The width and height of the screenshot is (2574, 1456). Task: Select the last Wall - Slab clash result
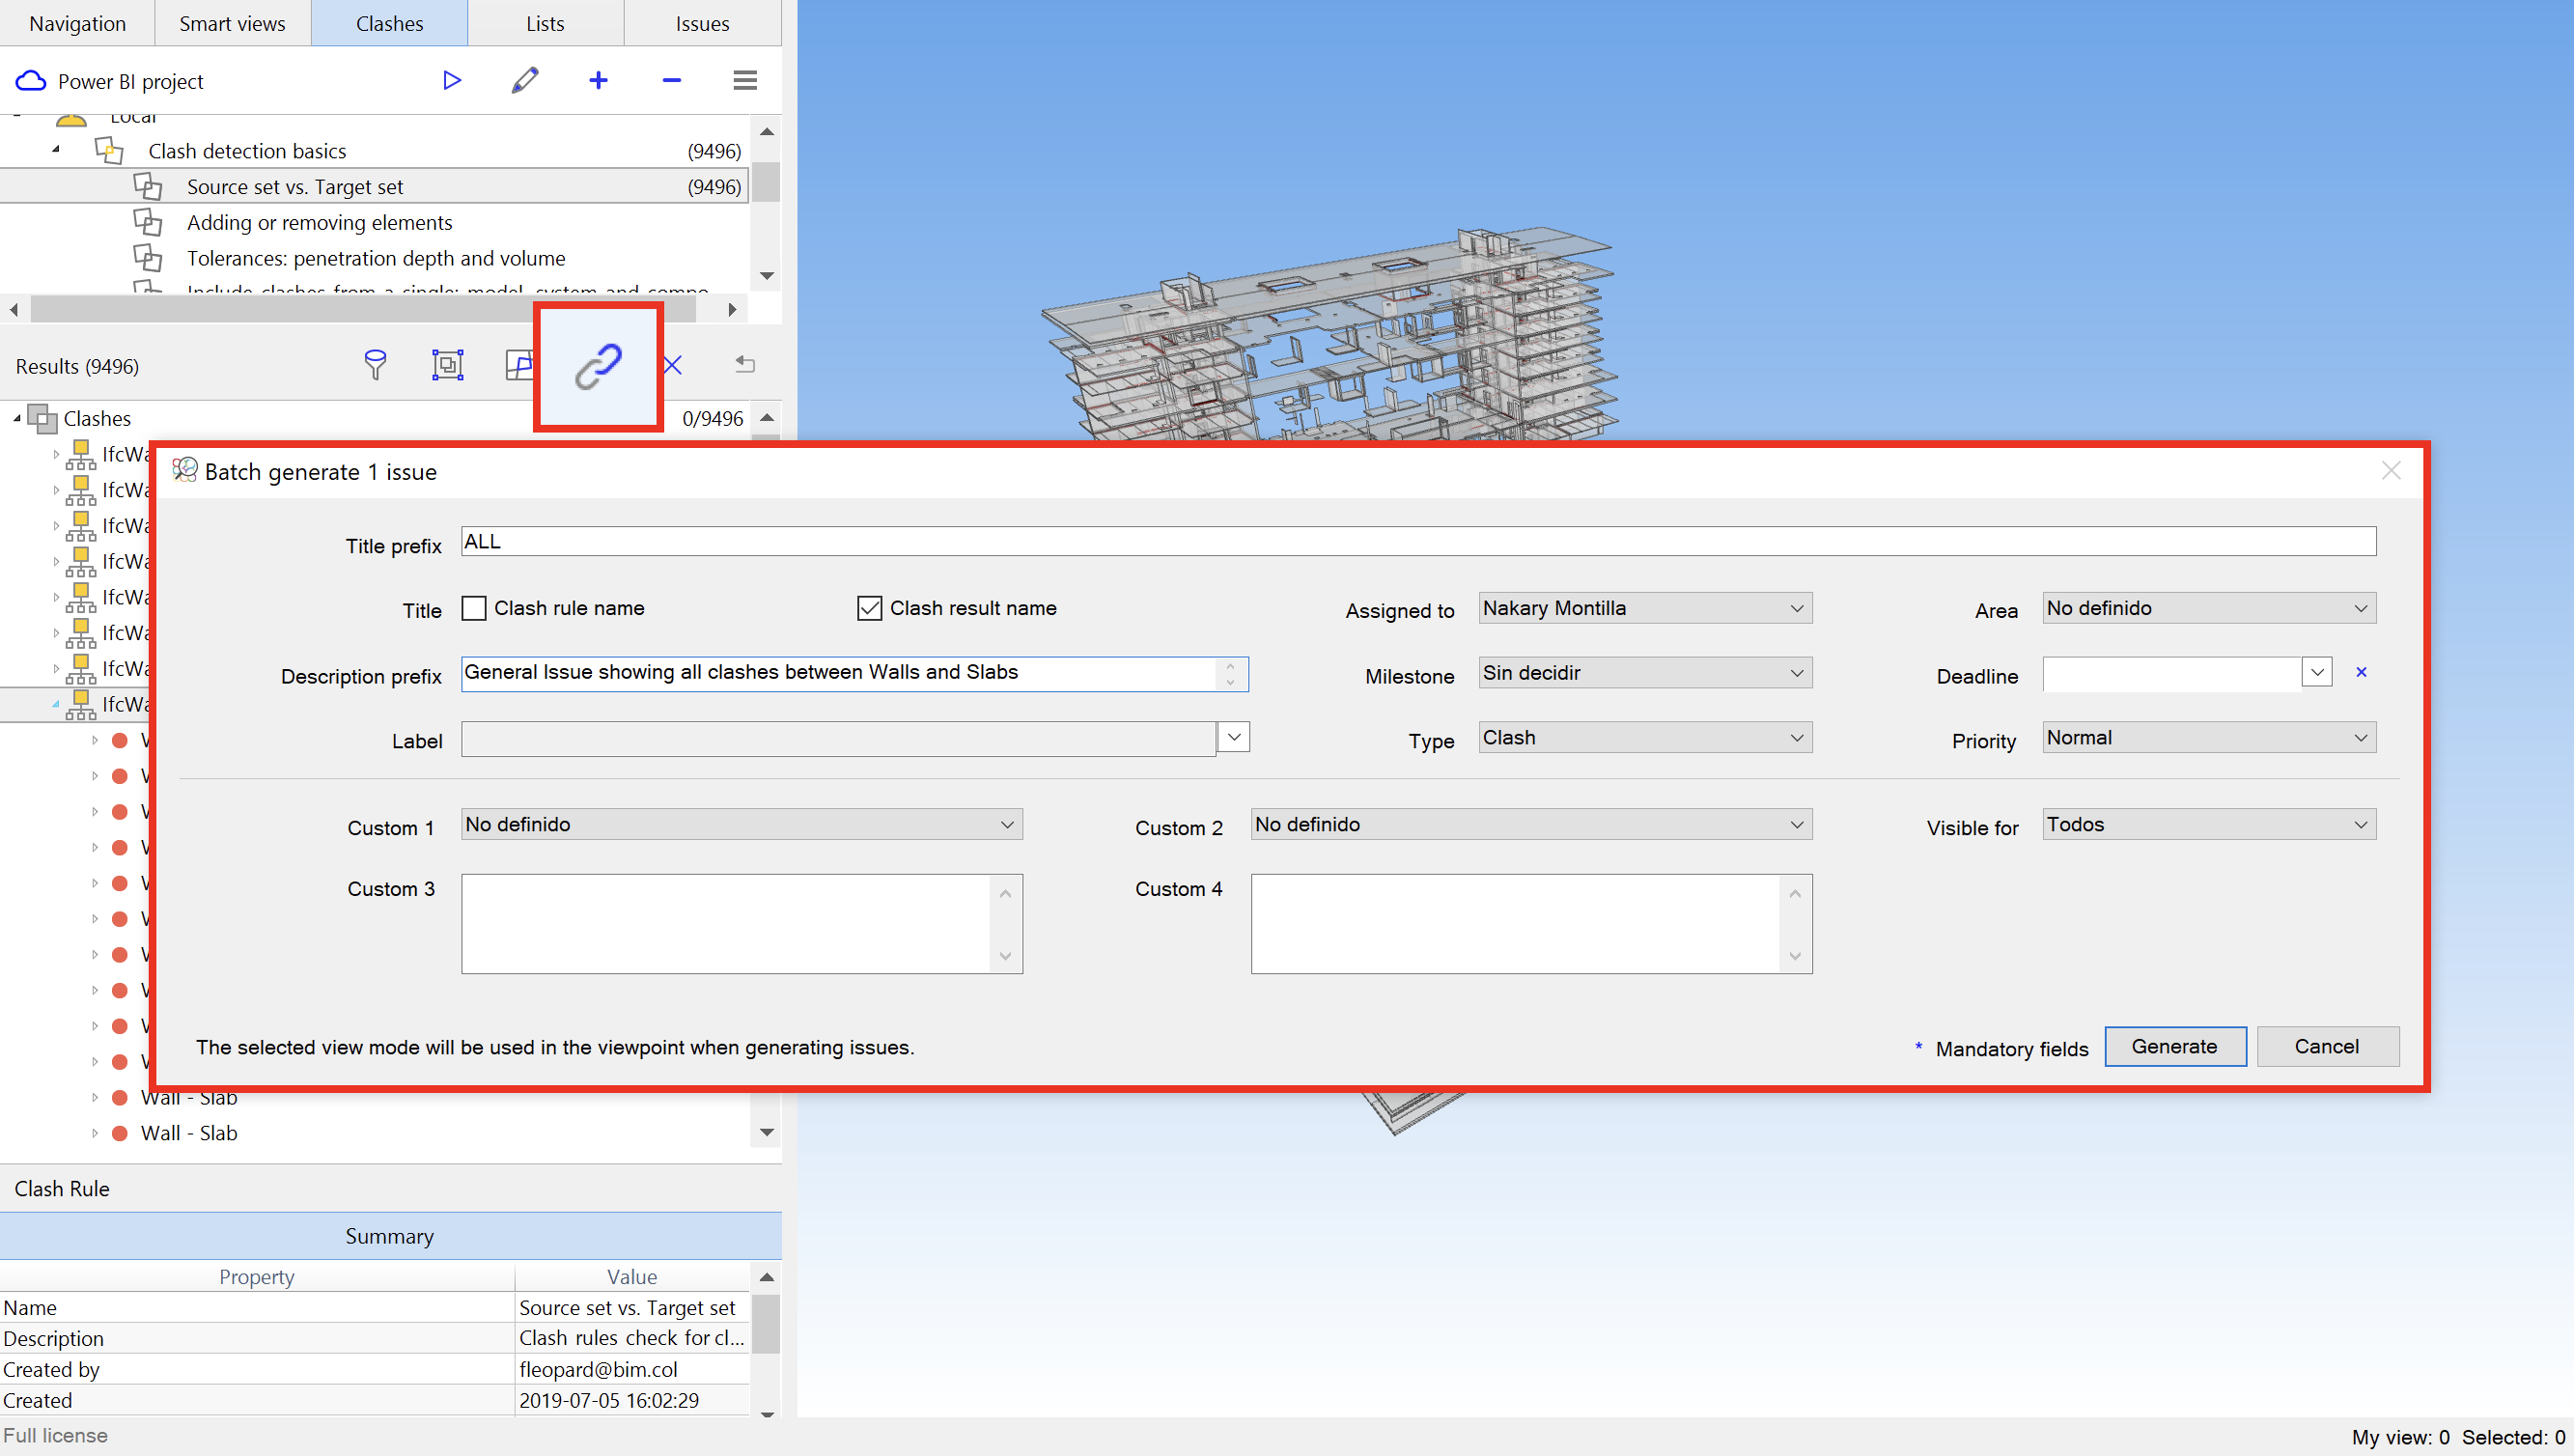point(189,1133)
